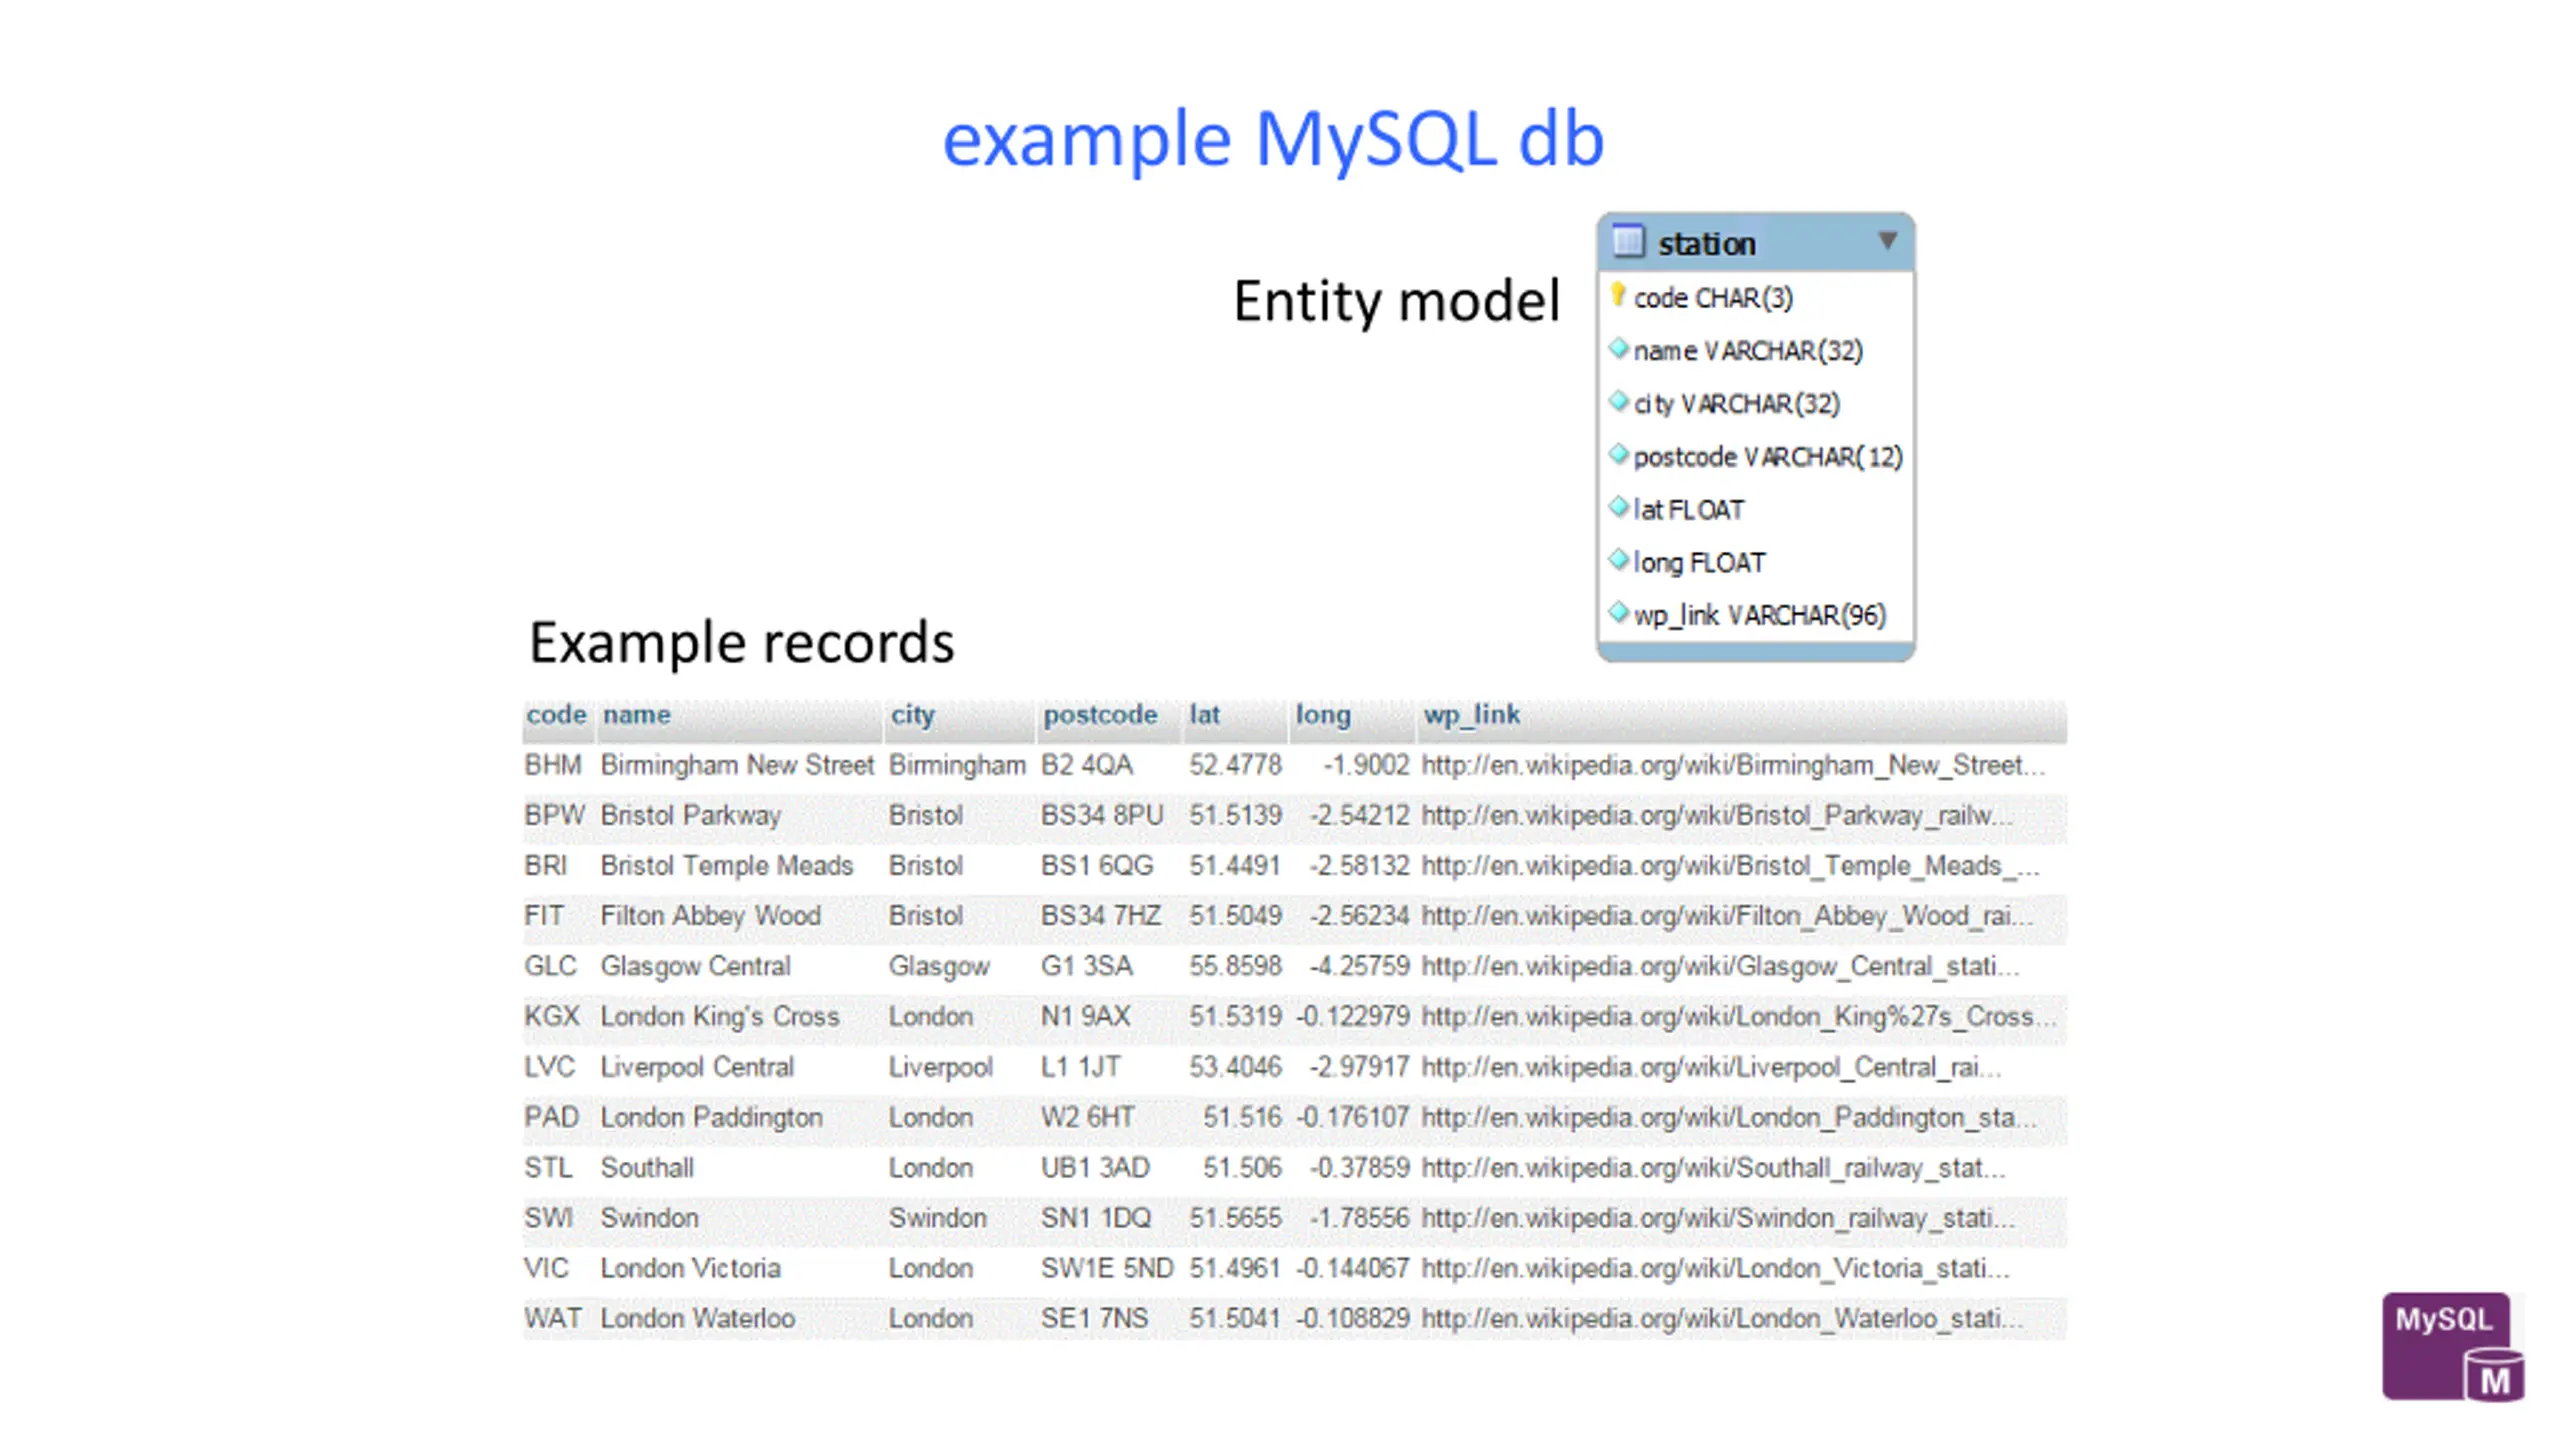
Task: Click the primary key icon beside code
Action: click(1618, 295)
